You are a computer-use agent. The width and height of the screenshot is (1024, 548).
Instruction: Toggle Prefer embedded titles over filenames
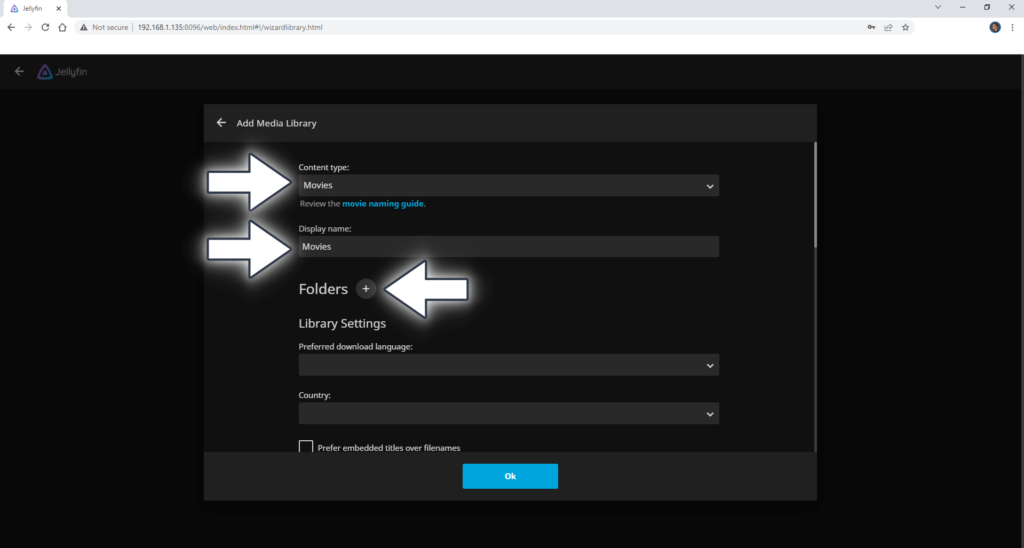tap(306, 447)
